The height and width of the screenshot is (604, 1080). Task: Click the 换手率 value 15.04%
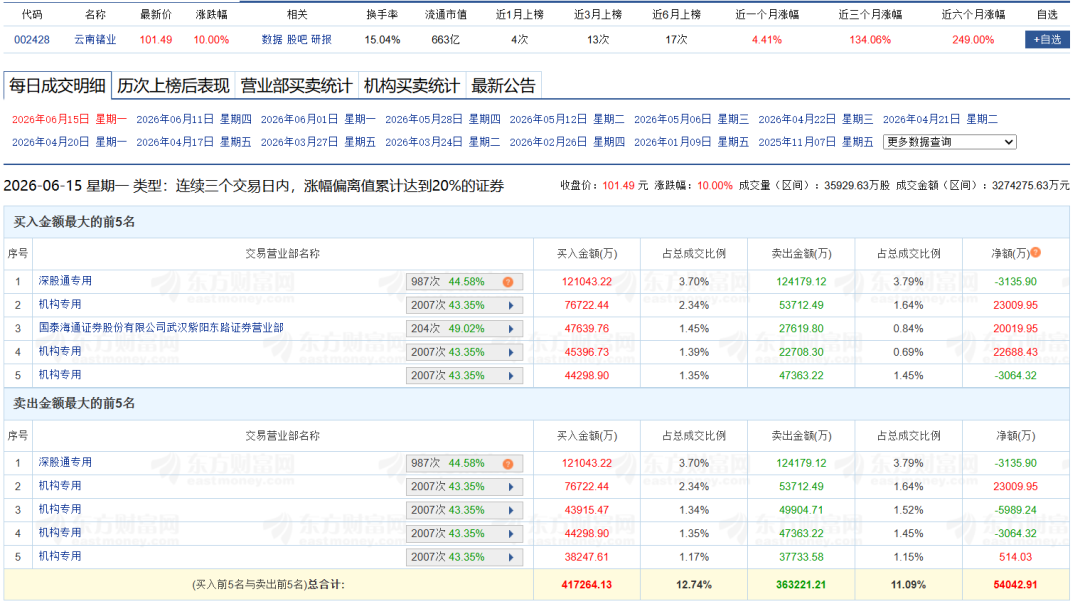[x=382, y=40]
